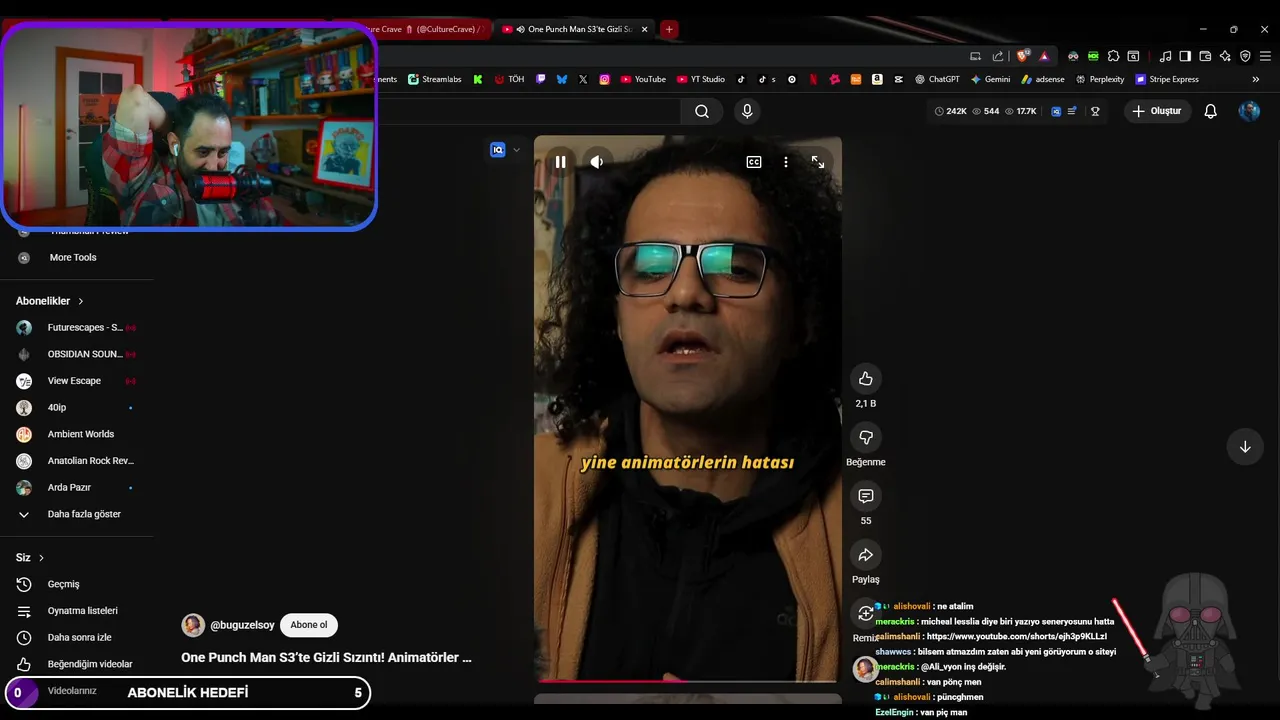Click the YouTube search magnifier button
Viewport: 1280px width, 720px height.
click(x=702, y=111)
